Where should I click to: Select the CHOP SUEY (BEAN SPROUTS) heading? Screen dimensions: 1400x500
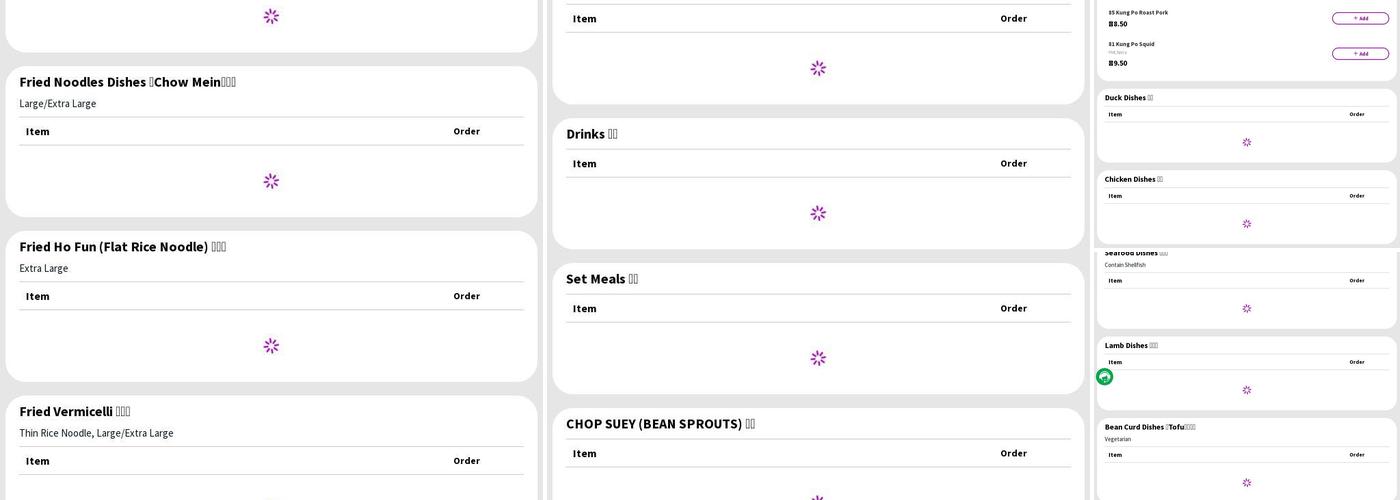(x=660, y=424)
